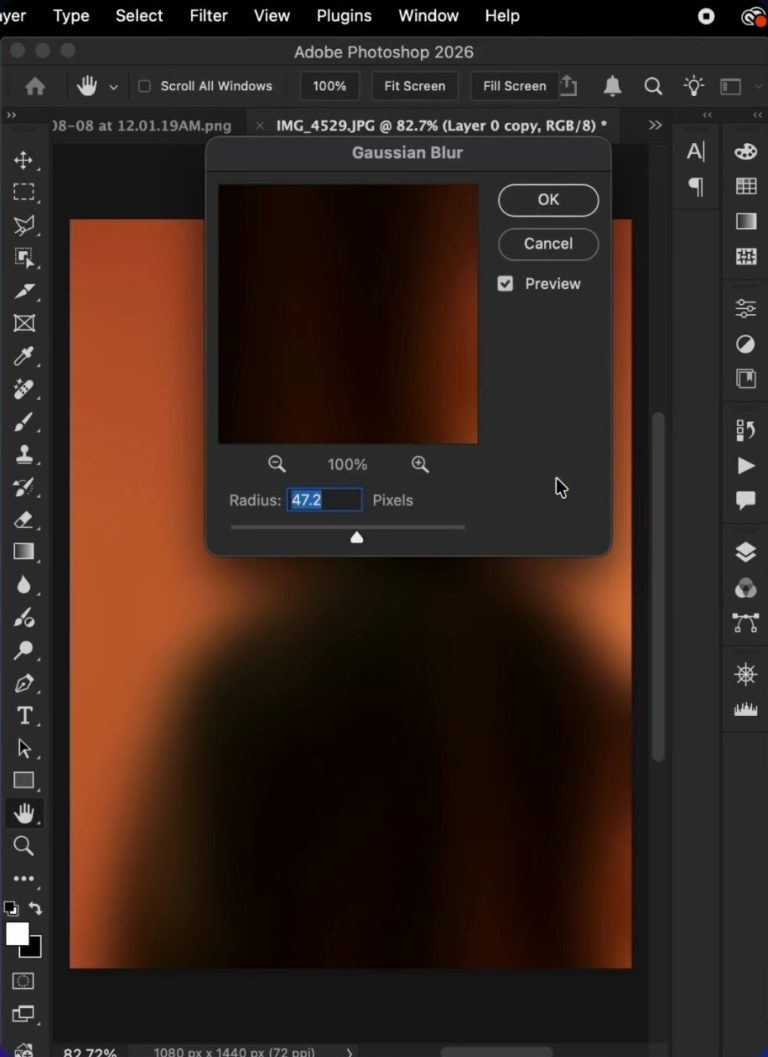Click the Home icon in options bar
This screenshot has width=768, height=1057.
[x=35, y=86]
